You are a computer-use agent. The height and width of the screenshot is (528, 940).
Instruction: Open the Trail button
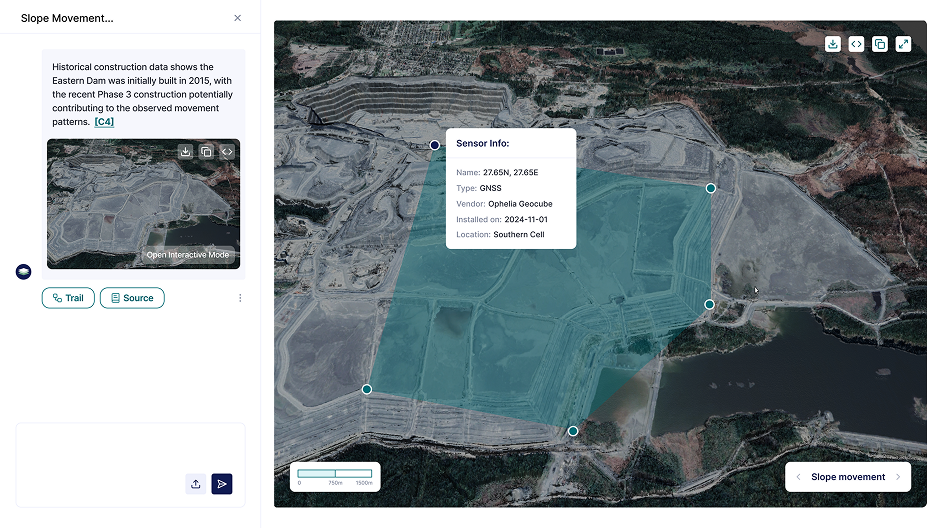tap(68, 298)
